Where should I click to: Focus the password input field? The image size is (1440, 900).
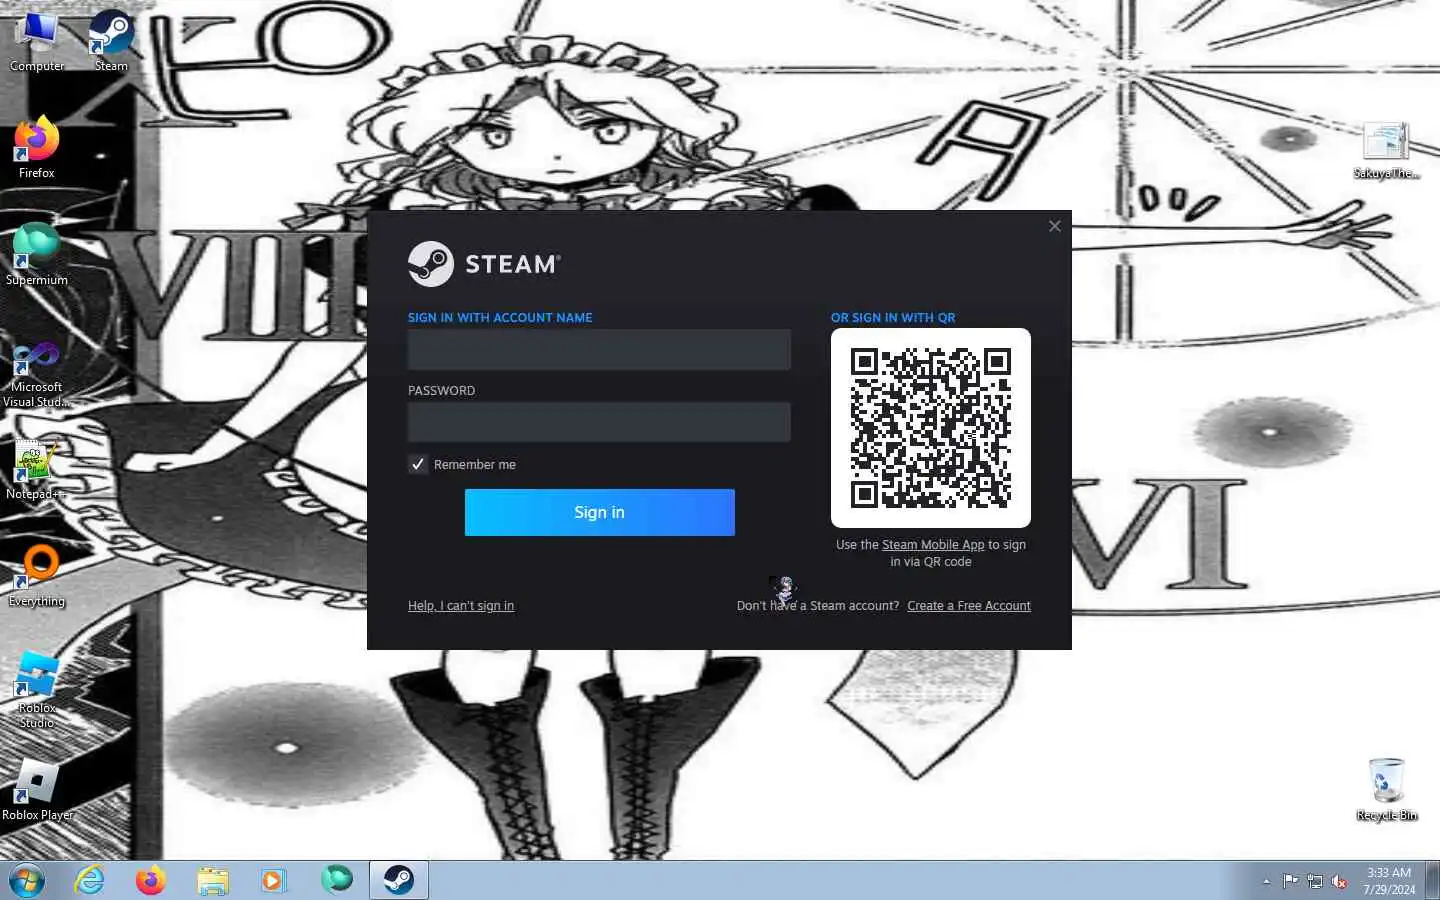tap(599, 422)
